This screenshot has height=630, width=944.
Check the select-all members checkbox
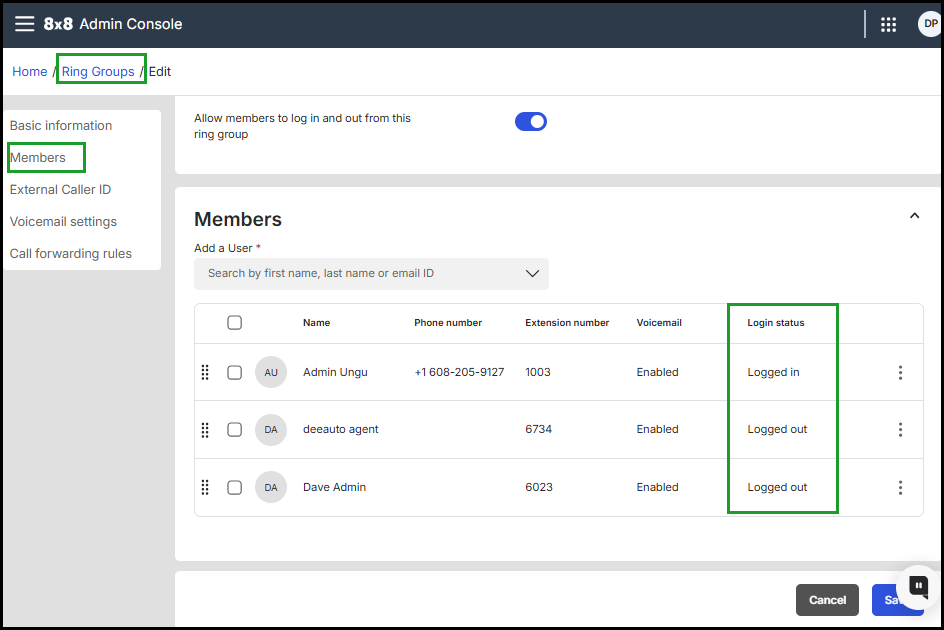234,323
